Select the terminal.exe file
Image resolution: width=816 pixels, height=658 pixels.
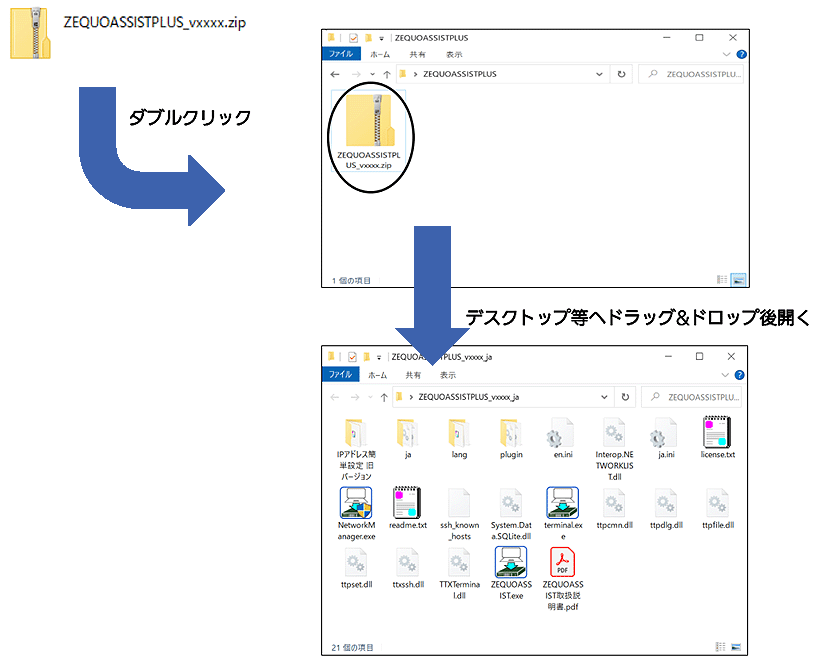point(562,503)
